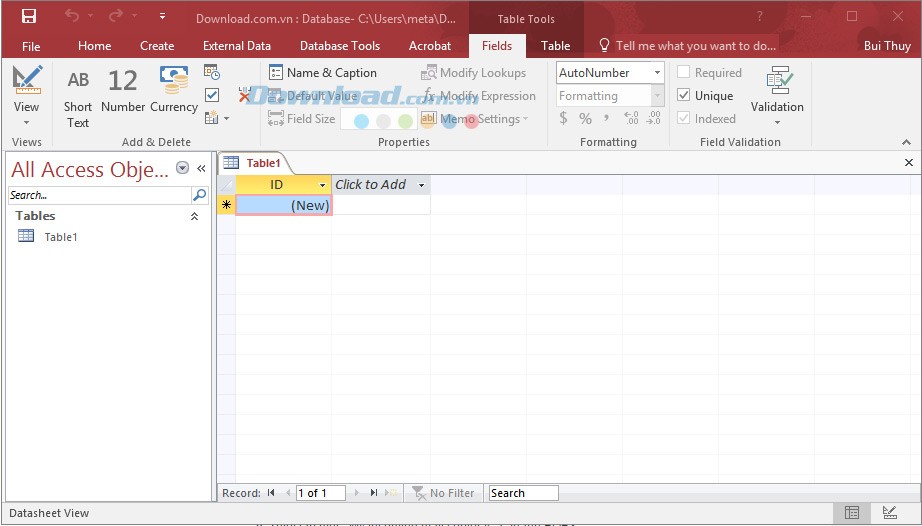Add a Number field
The width and height of the screenshot is (922, 526).
[x=123, y=90]
